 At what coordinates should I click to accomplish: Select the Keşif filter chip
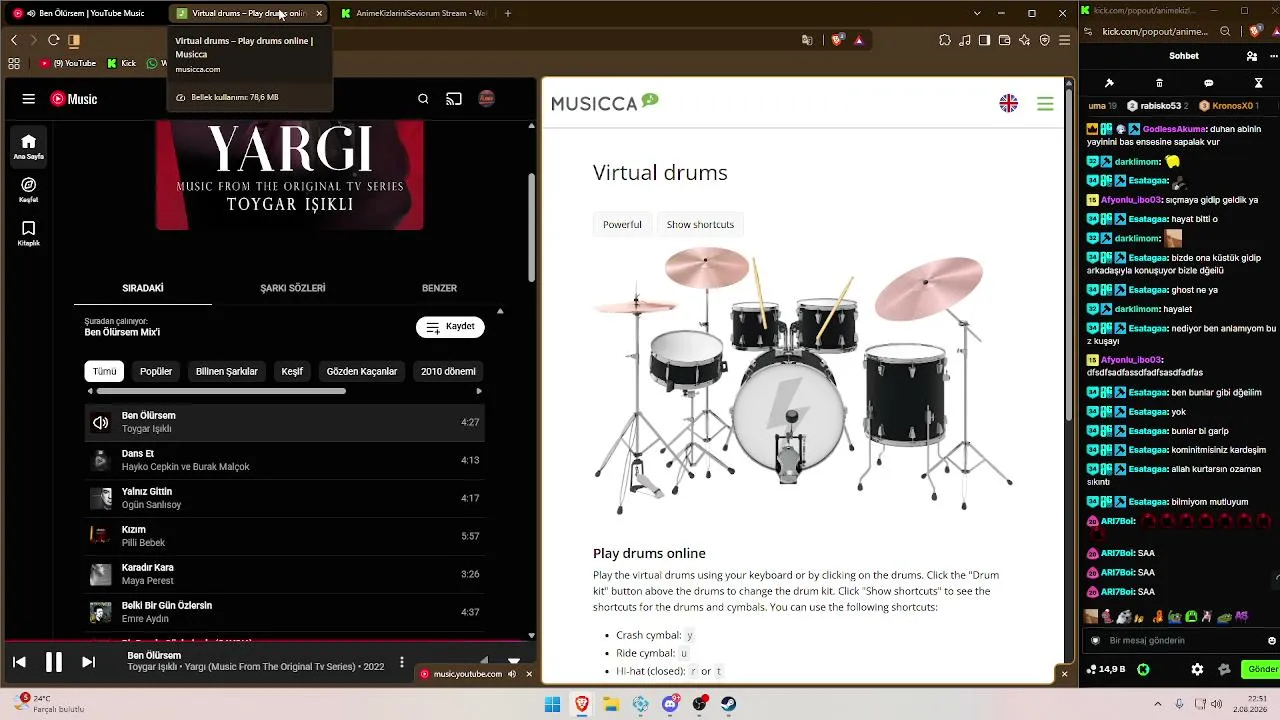[x=292, y=371]
